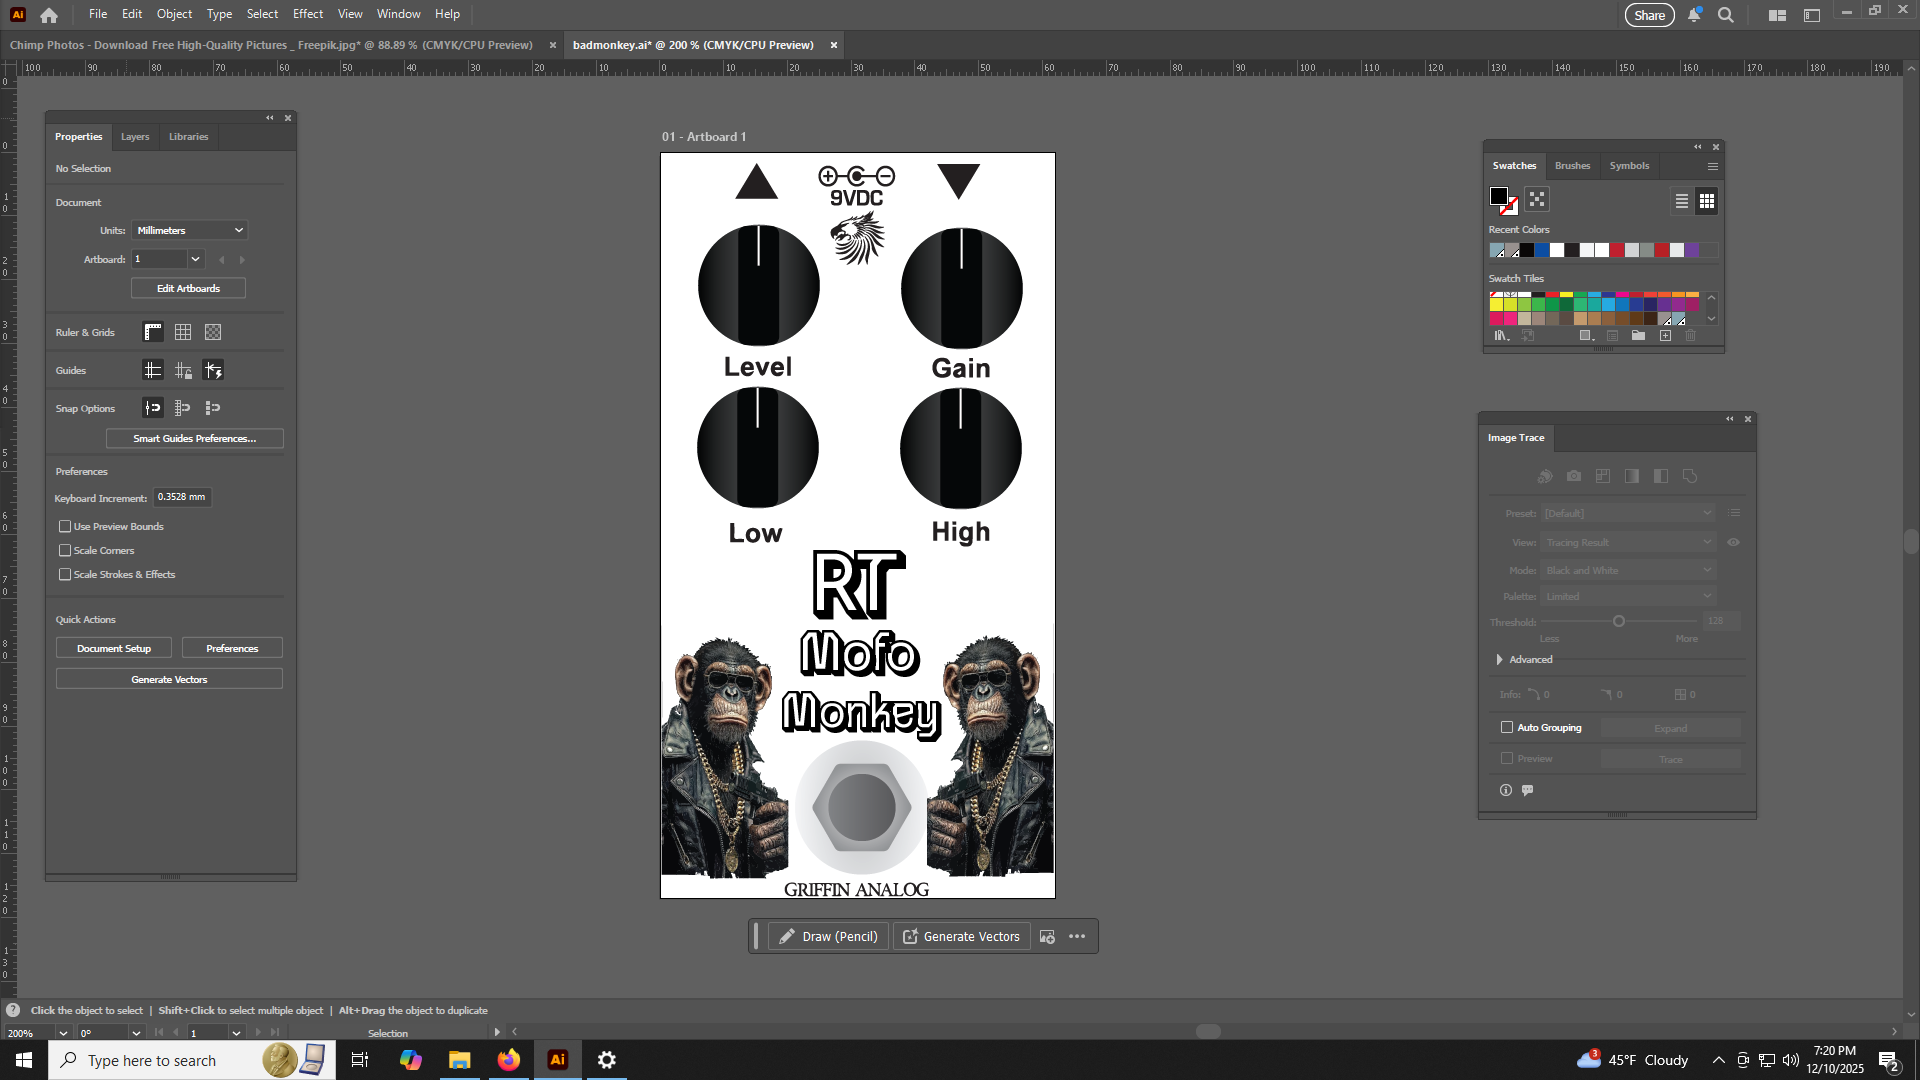This screenshot has height=1080, width=1920.
Task: Check the Scale Corners option
Action: click(65, 551)
